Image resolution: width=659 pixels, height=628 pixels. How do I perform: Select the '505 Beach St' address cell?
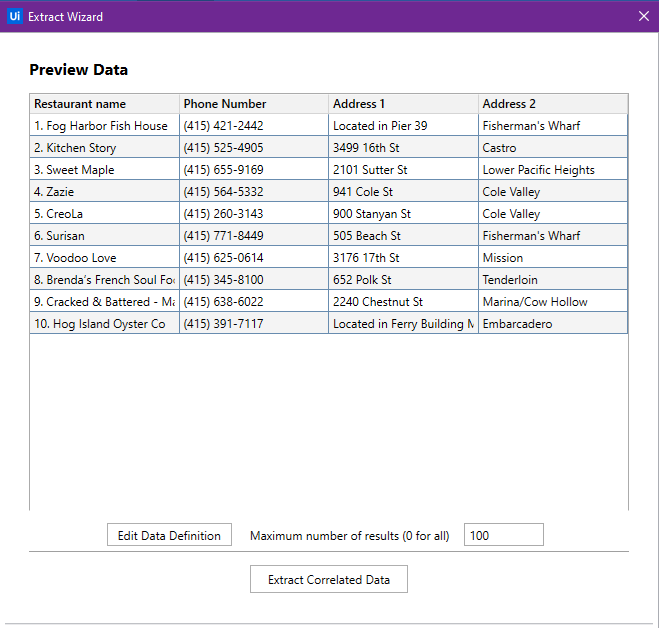[x=403, y=235]
